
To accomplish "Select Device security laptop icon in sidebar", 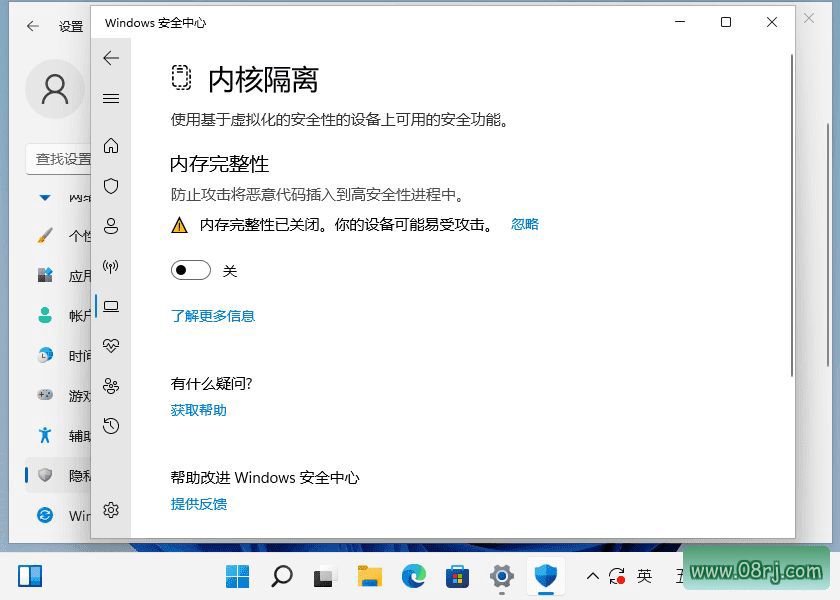I will pyautogui.click(x=111, y=306).
